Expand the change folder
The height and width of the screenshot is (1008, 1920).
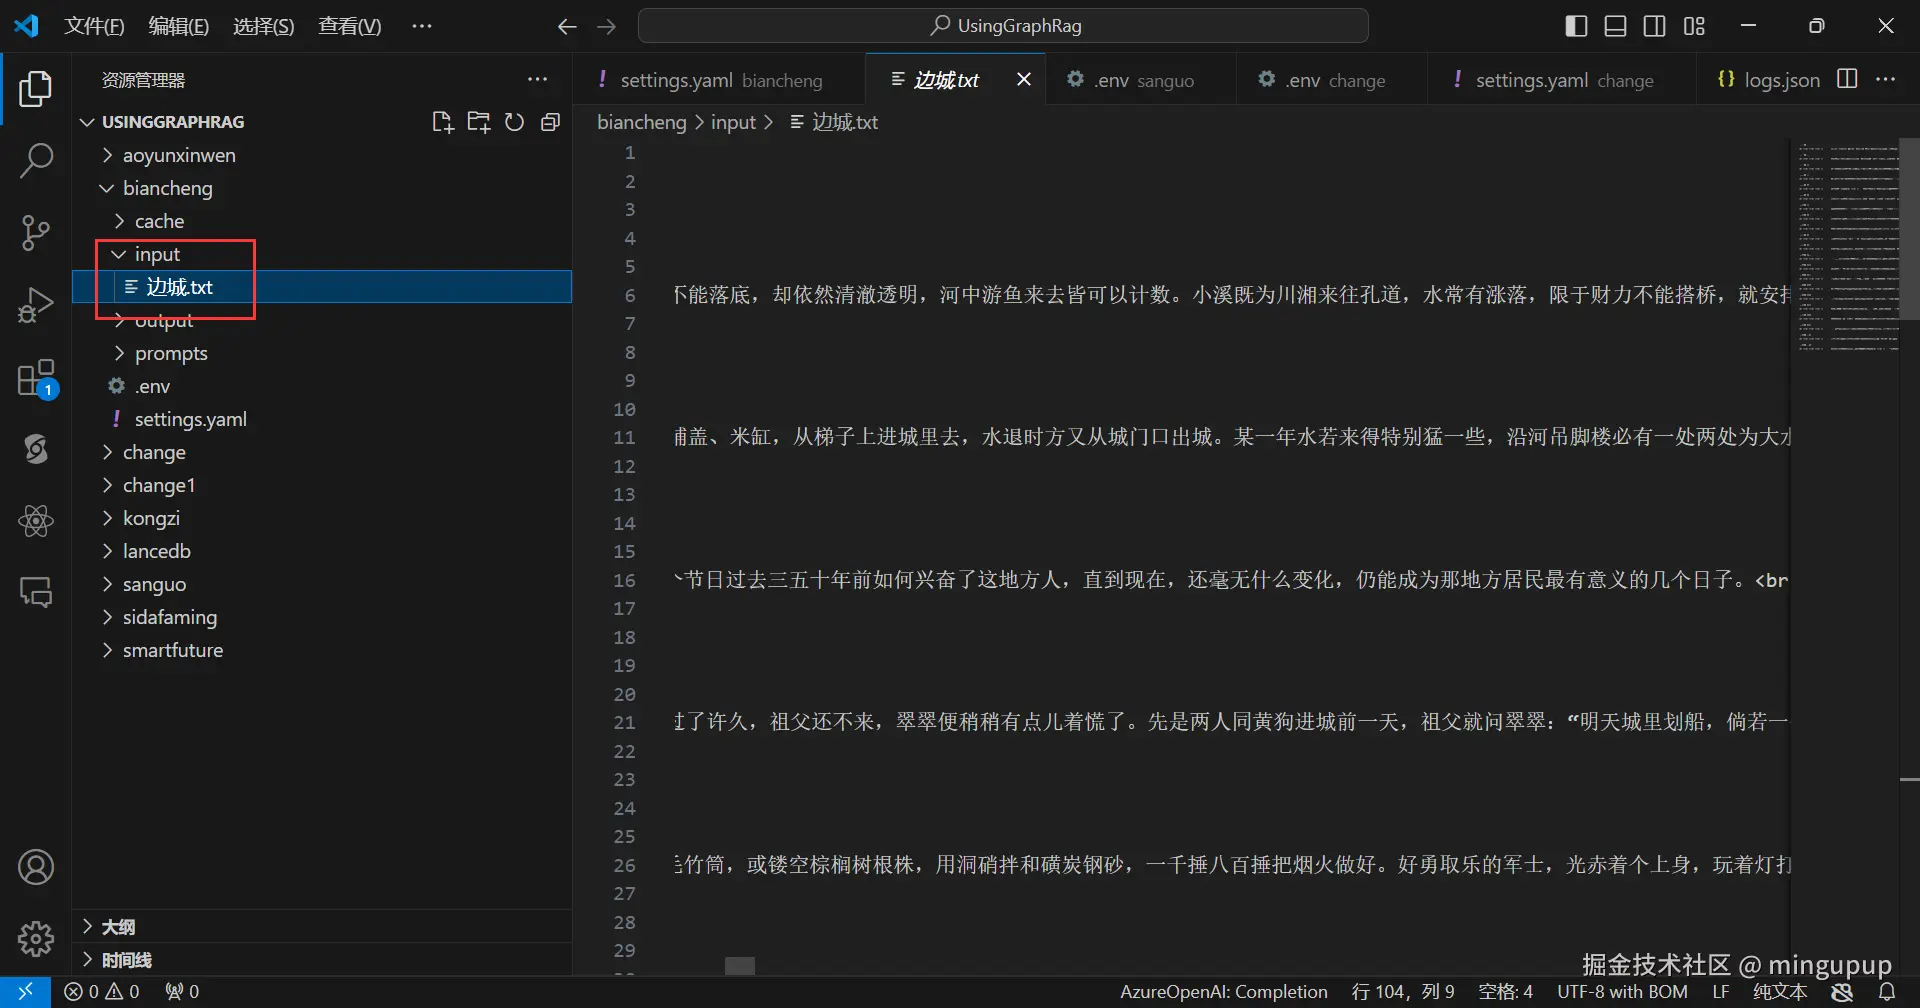(322, 452)
